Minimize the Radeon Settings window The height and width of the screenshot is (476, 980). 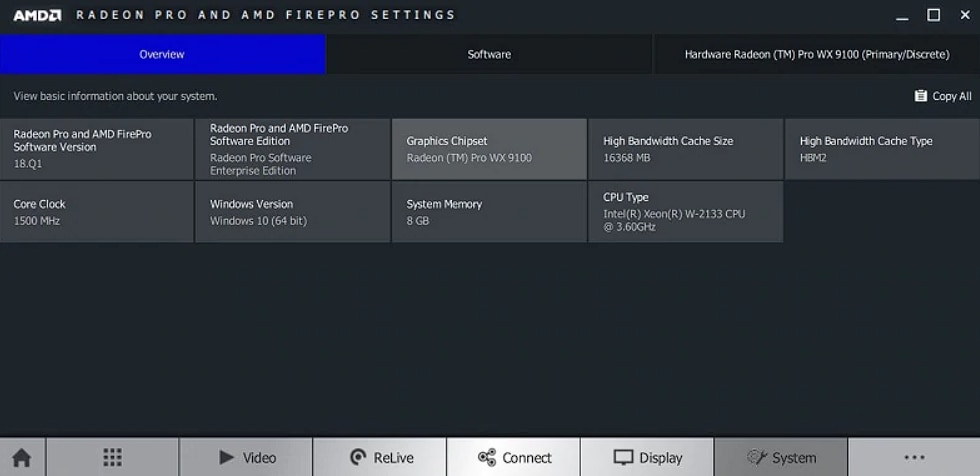tap(902, 16)
